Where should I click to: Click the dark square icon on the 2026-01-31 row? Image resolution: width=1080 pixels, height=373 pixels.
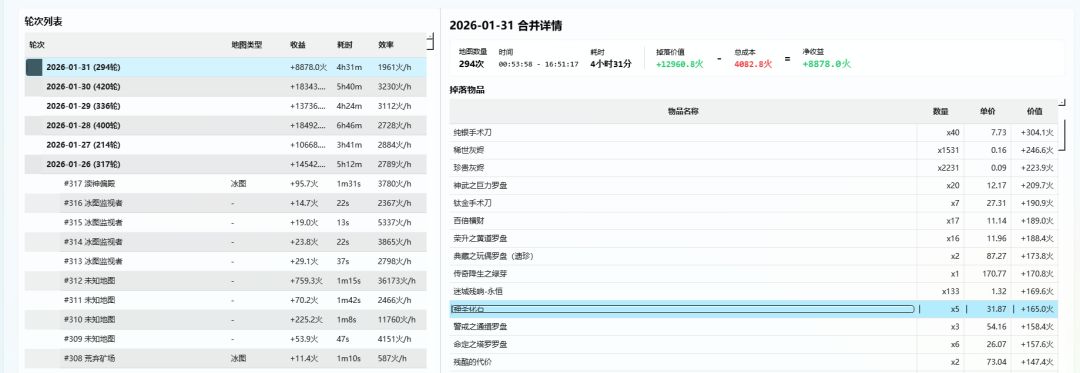(x=34, y=67)
